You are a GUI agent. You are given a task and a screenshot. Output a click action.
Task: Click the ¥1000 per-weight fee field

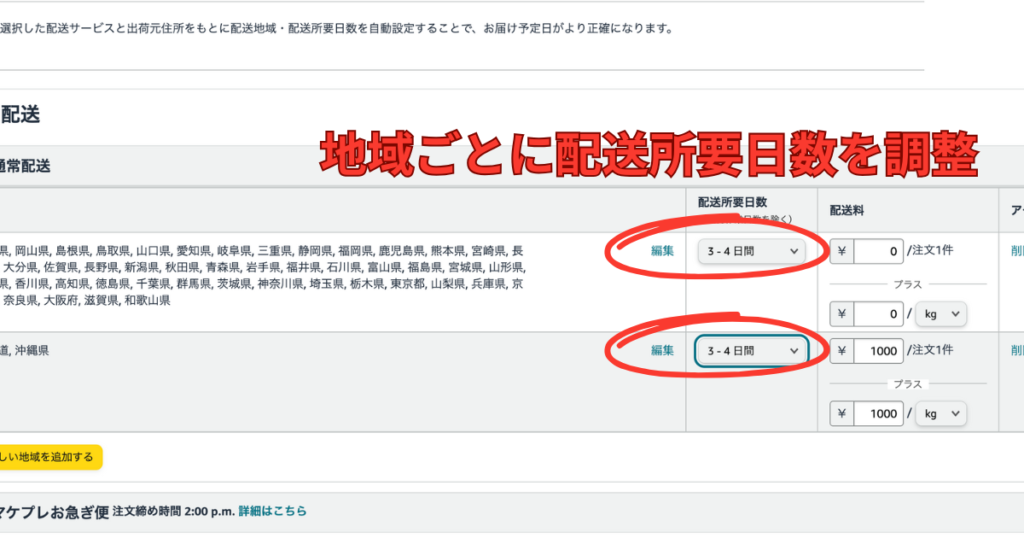[877, 413]
